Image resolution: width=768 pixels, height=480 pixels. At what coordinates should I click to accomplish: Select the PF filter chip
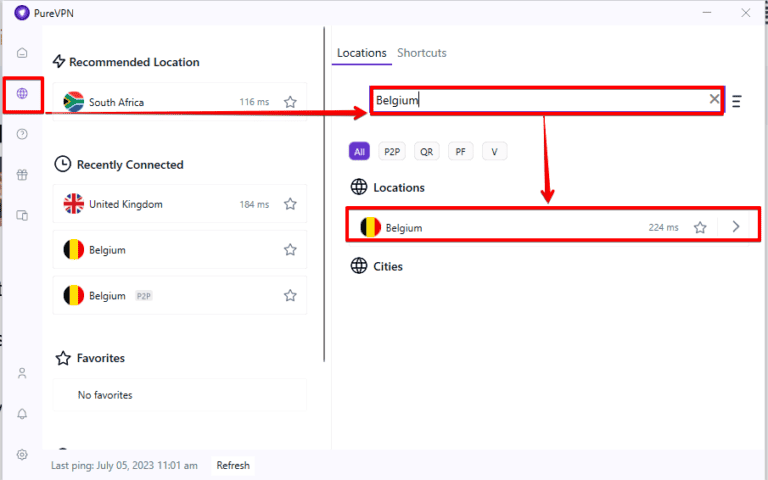click(x=460, y=151)
